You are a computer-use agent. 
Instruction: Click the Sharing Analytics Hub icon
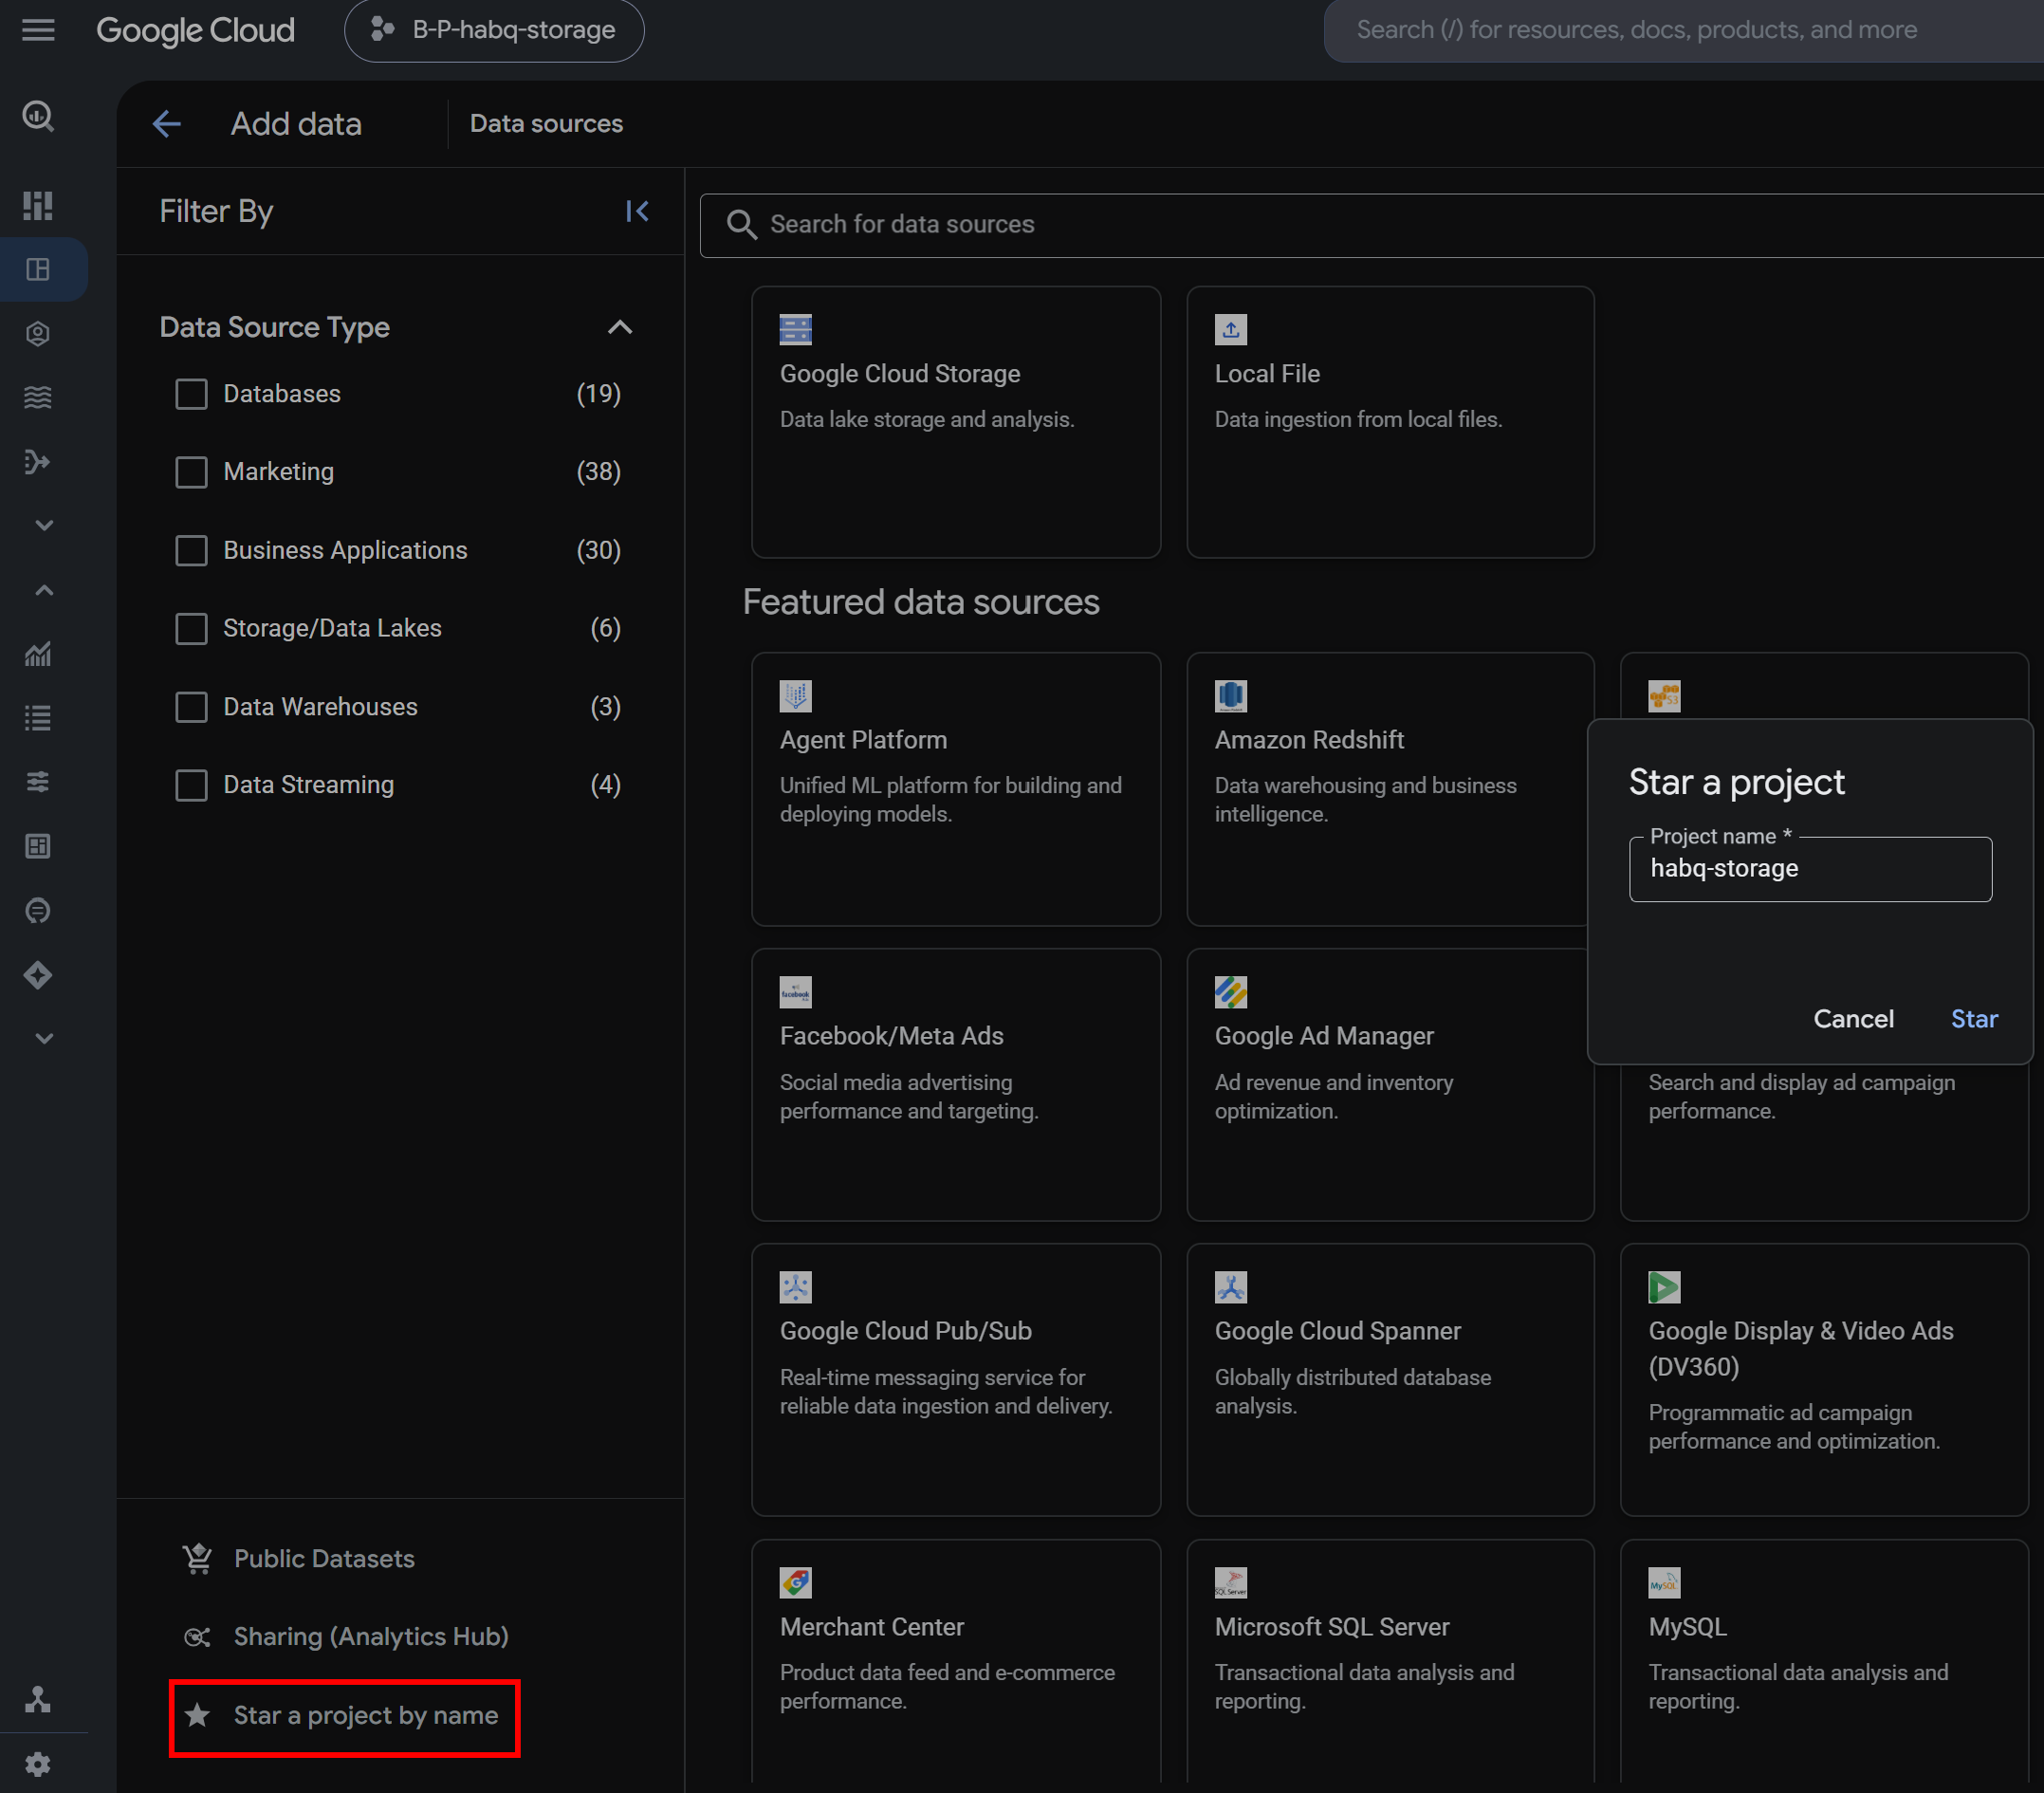(x=198, y=1637)
